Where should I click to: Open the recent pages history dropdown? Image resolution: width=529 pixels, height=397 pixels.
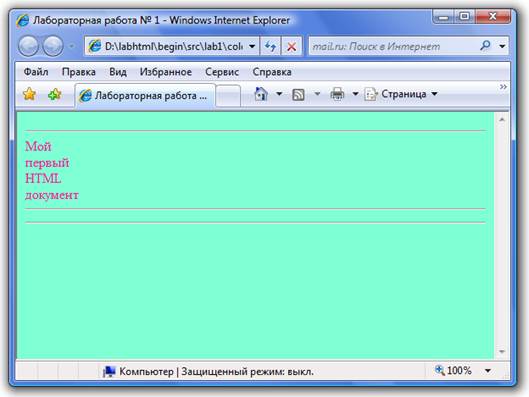(x=72, y=46)
